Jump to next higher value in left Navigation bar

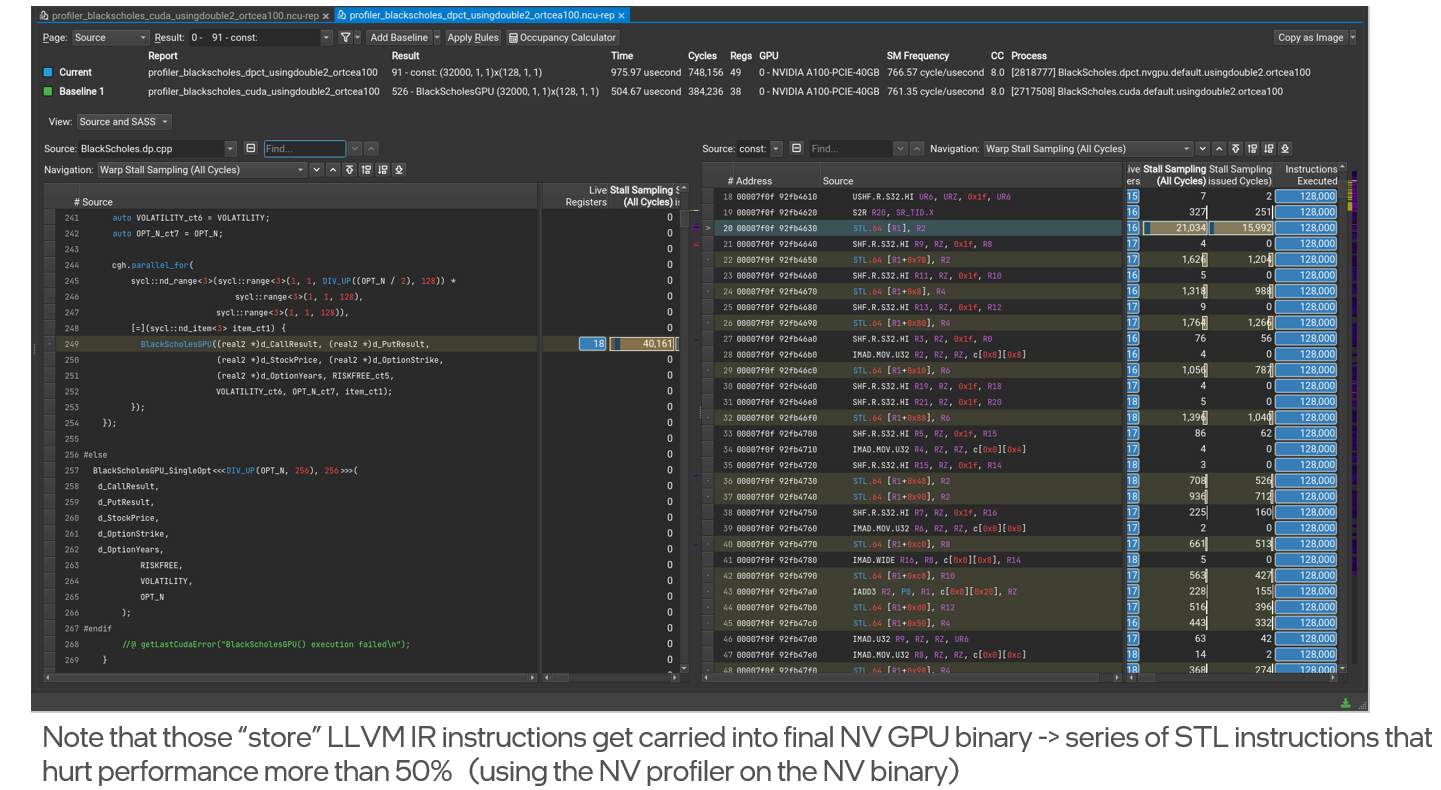point(366,170)
